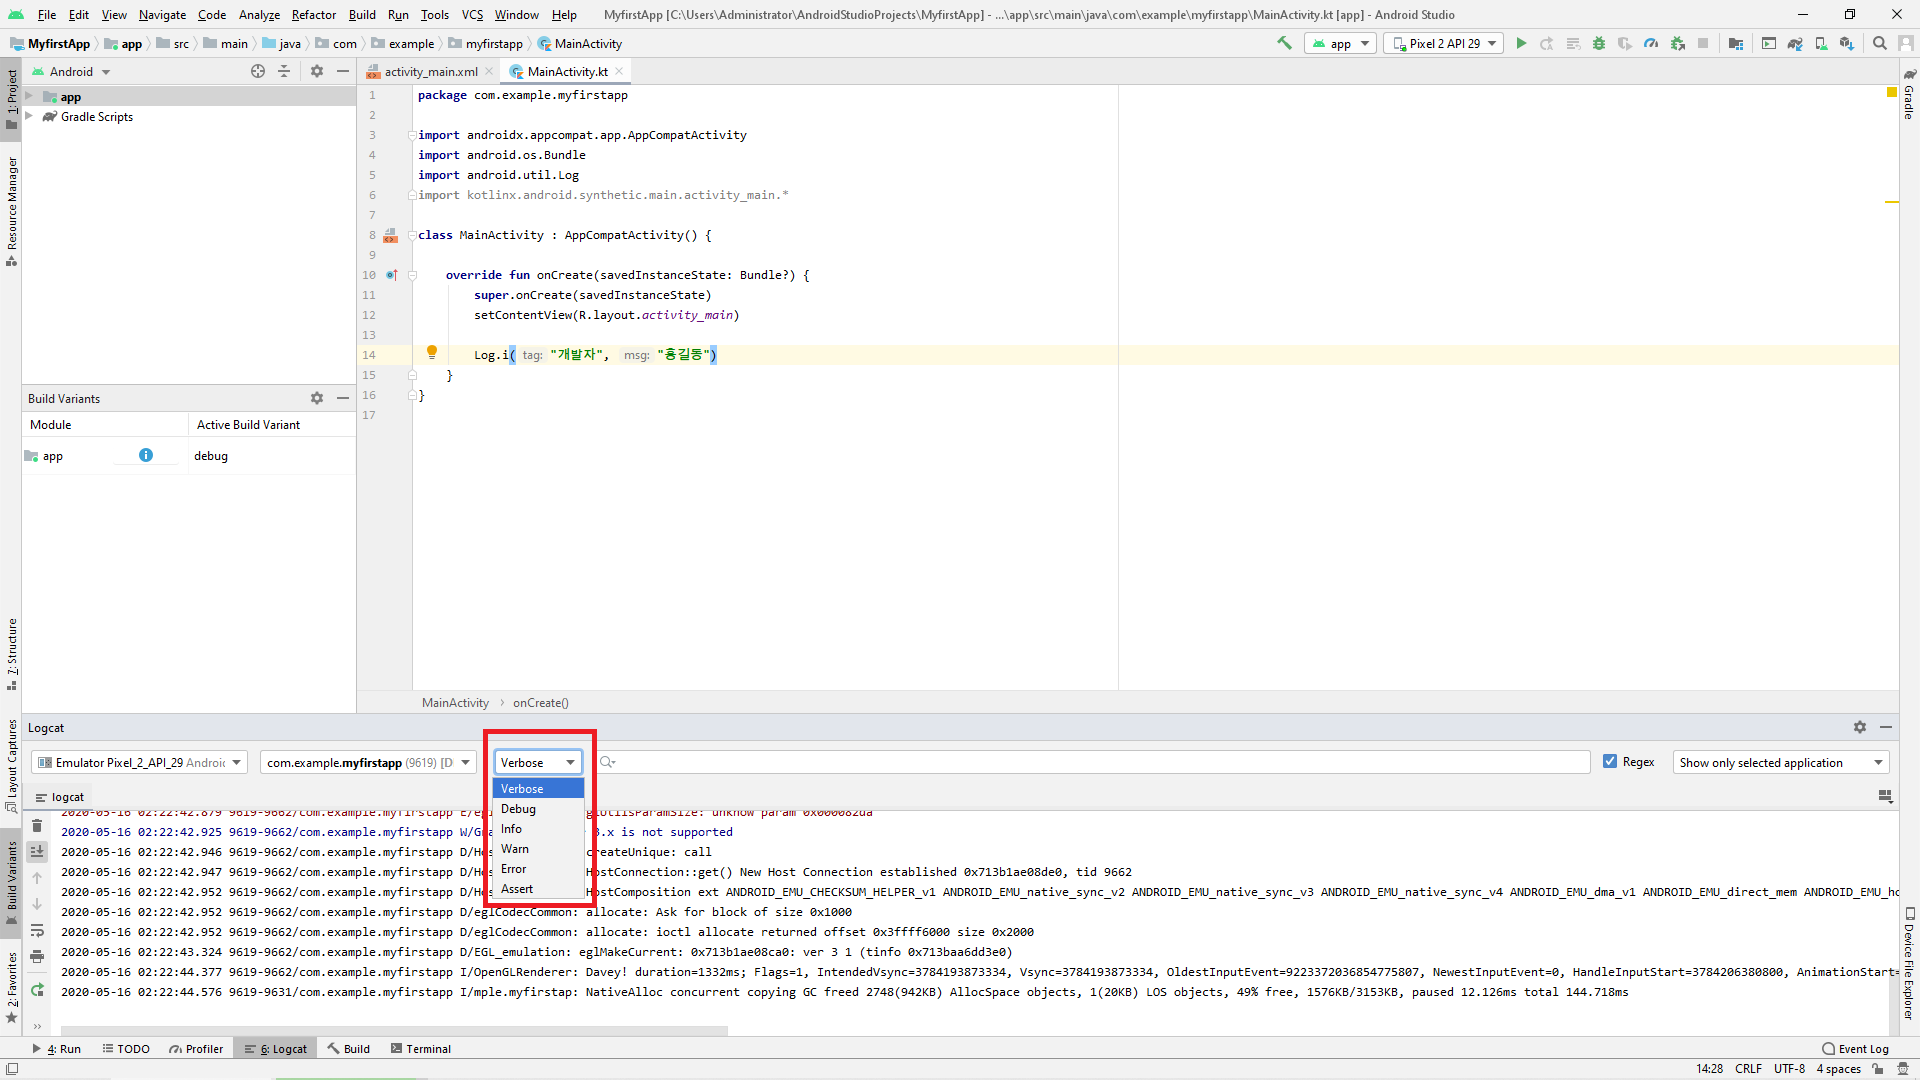This screenshot has height=1080, width=1920.
Task: Clear logcat with the trash icon
Action: pyautogui.click(x=37, y=826)
